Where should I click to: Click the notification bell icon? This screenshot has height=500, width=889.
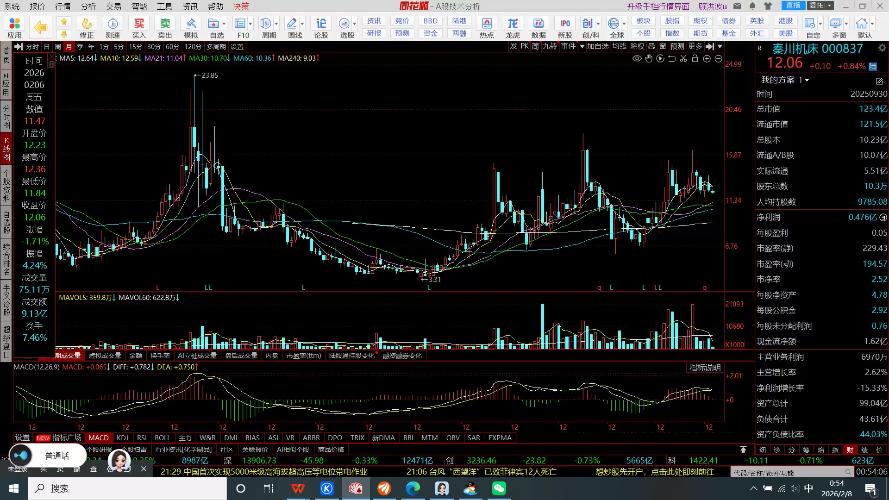752,6
